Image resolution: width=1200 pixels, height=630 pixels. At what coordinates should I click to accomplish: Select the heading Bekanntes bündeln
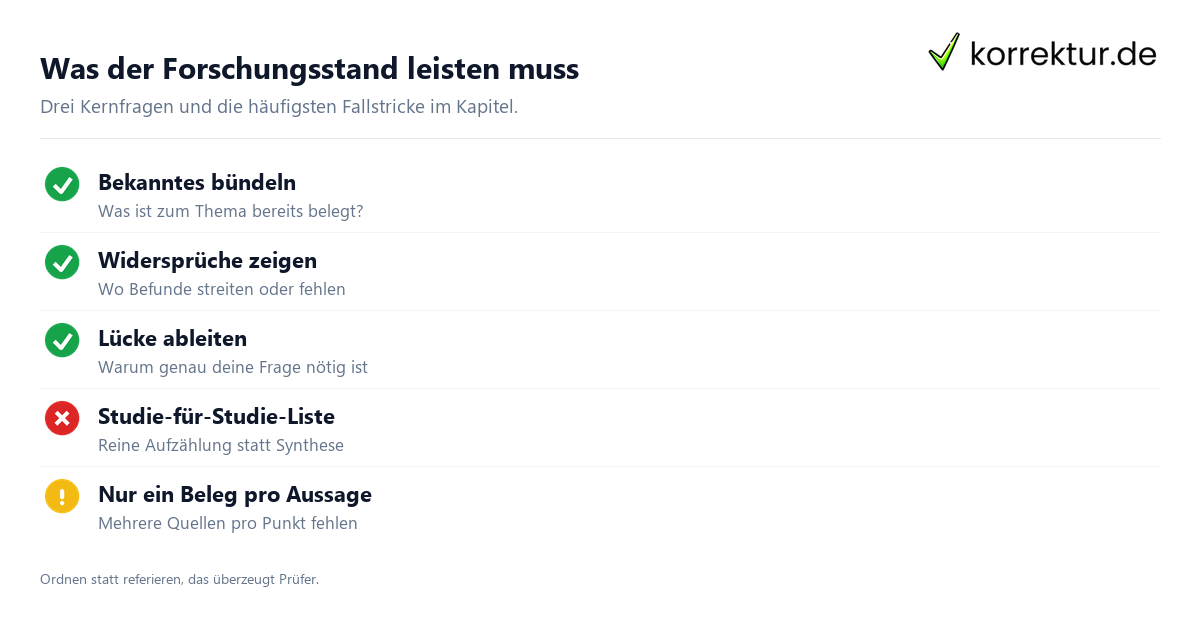tap(197, 183)
